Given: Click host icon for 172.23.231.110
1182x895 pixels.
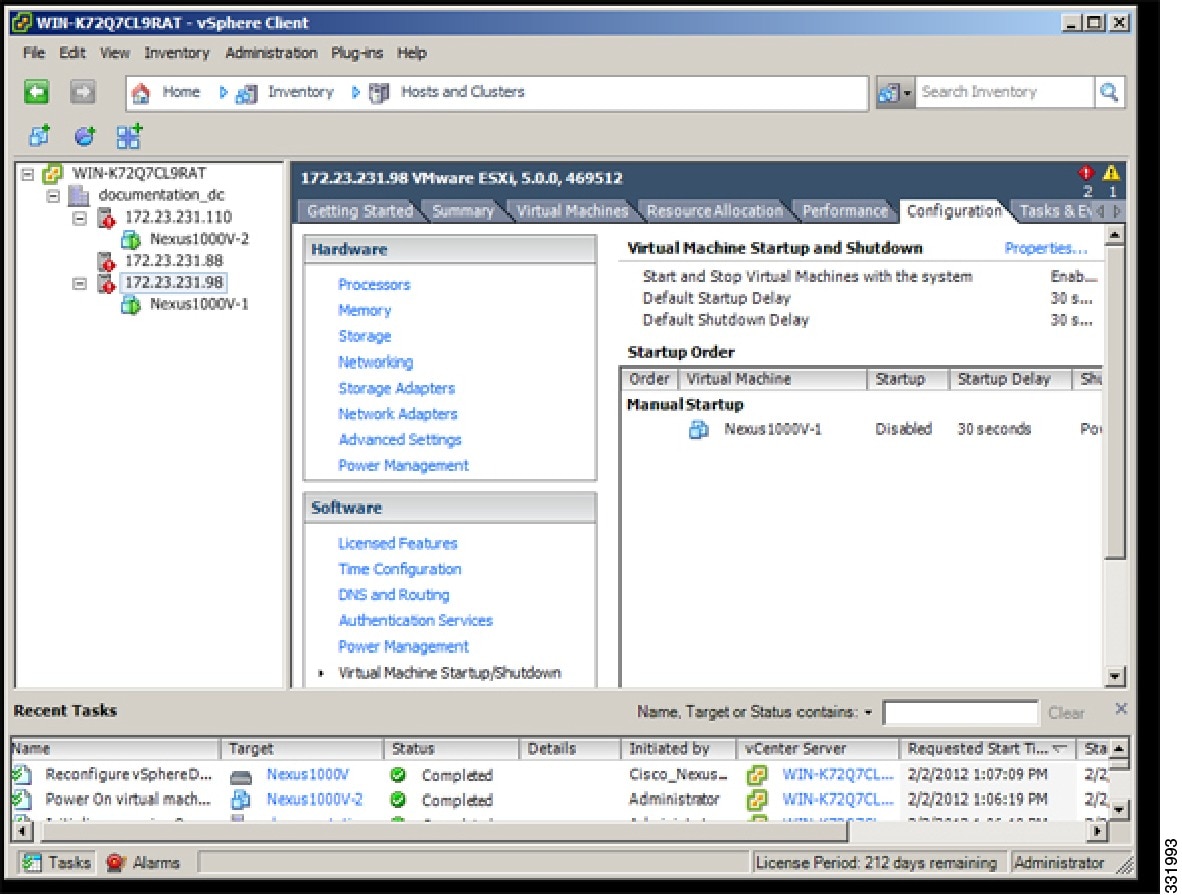Looking at the screenshot, I should click(x=106, y=218).
